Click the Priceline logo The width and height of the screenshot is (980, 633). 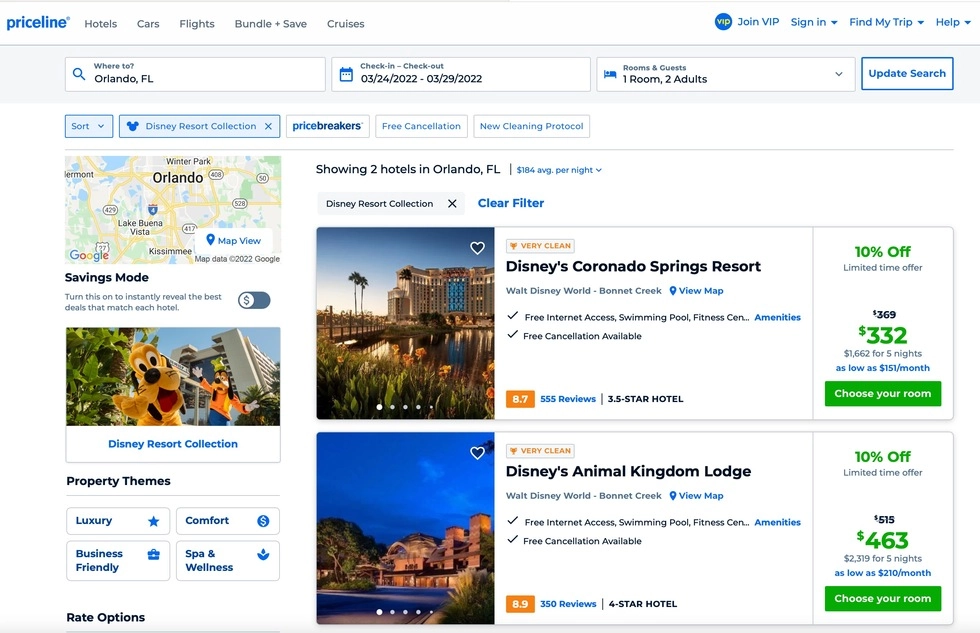[38, 22]
